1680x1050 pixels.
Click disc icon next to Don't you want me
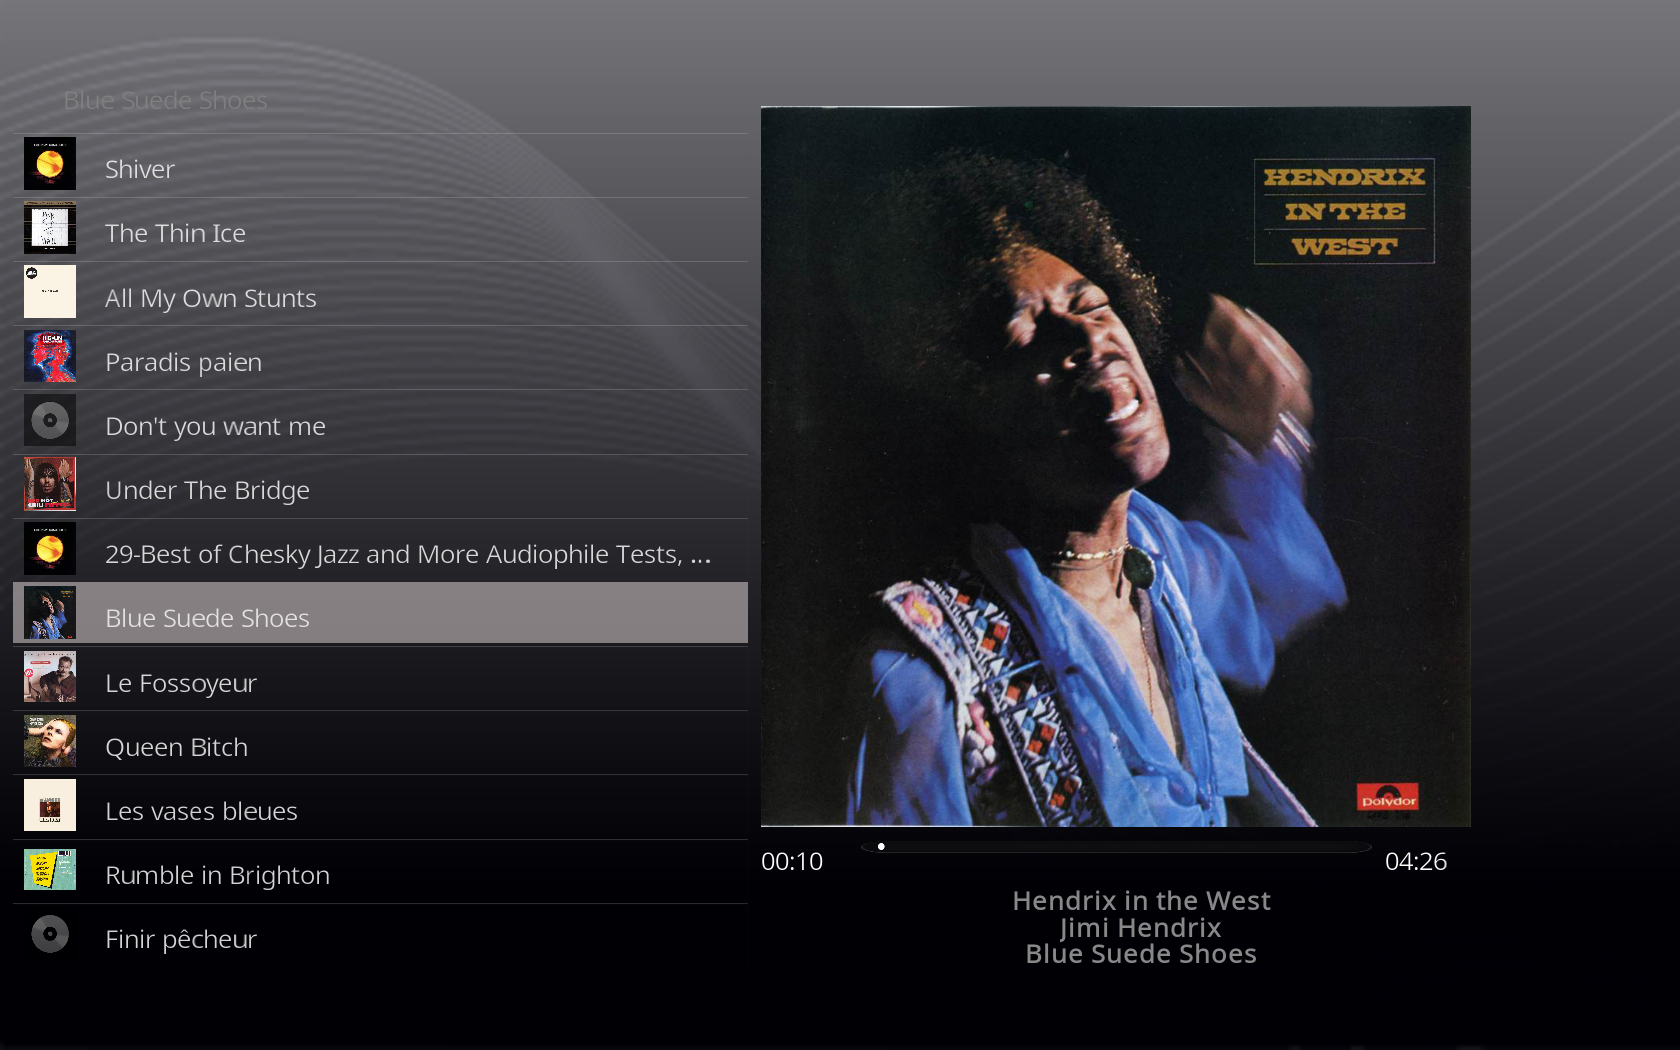point(50,420)
